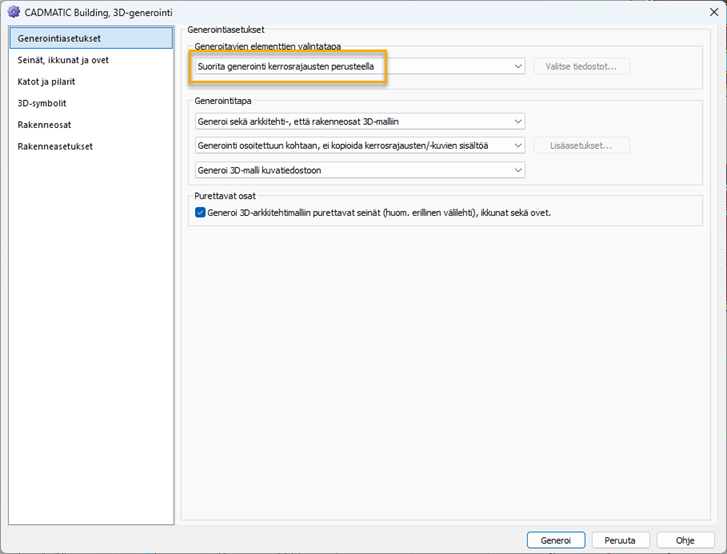Switch to Katot ja pilarit settings
The image size is (727, 554).
click(46, 81)
